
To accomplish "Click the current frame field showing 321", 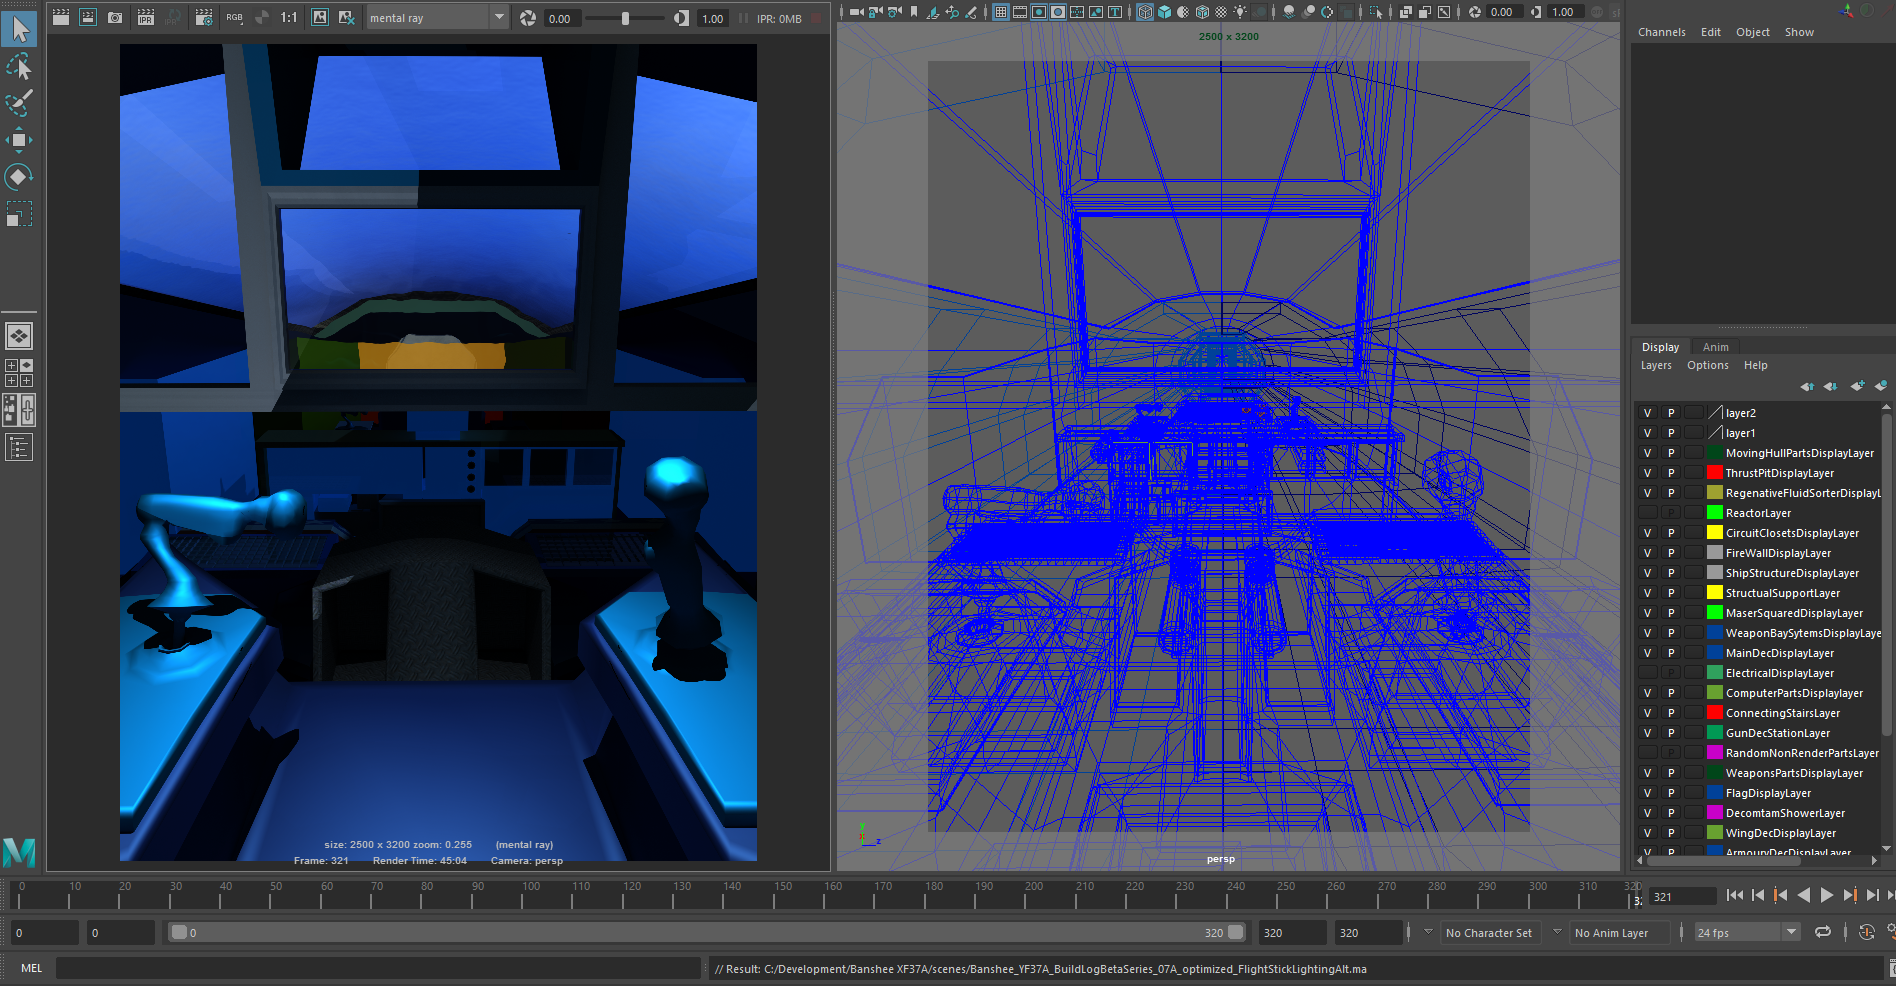I will click(1681, 897).
